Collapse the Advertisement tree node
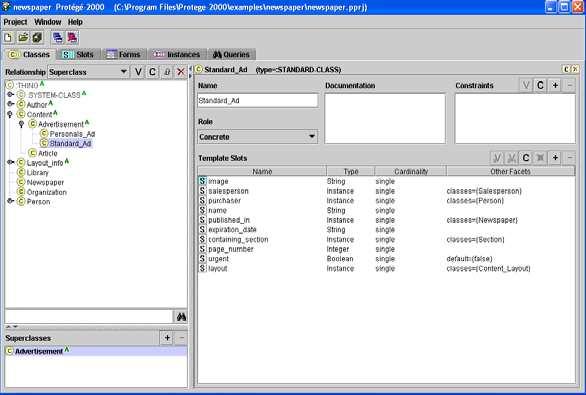 click(x=22, y=124)
